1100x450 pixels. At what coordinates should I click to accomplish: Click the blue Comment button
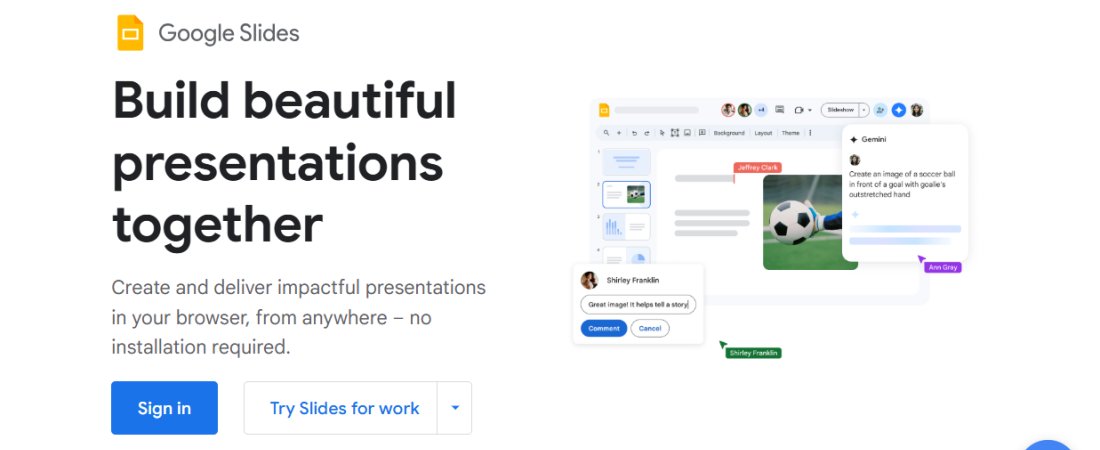(x=604, y=329)
